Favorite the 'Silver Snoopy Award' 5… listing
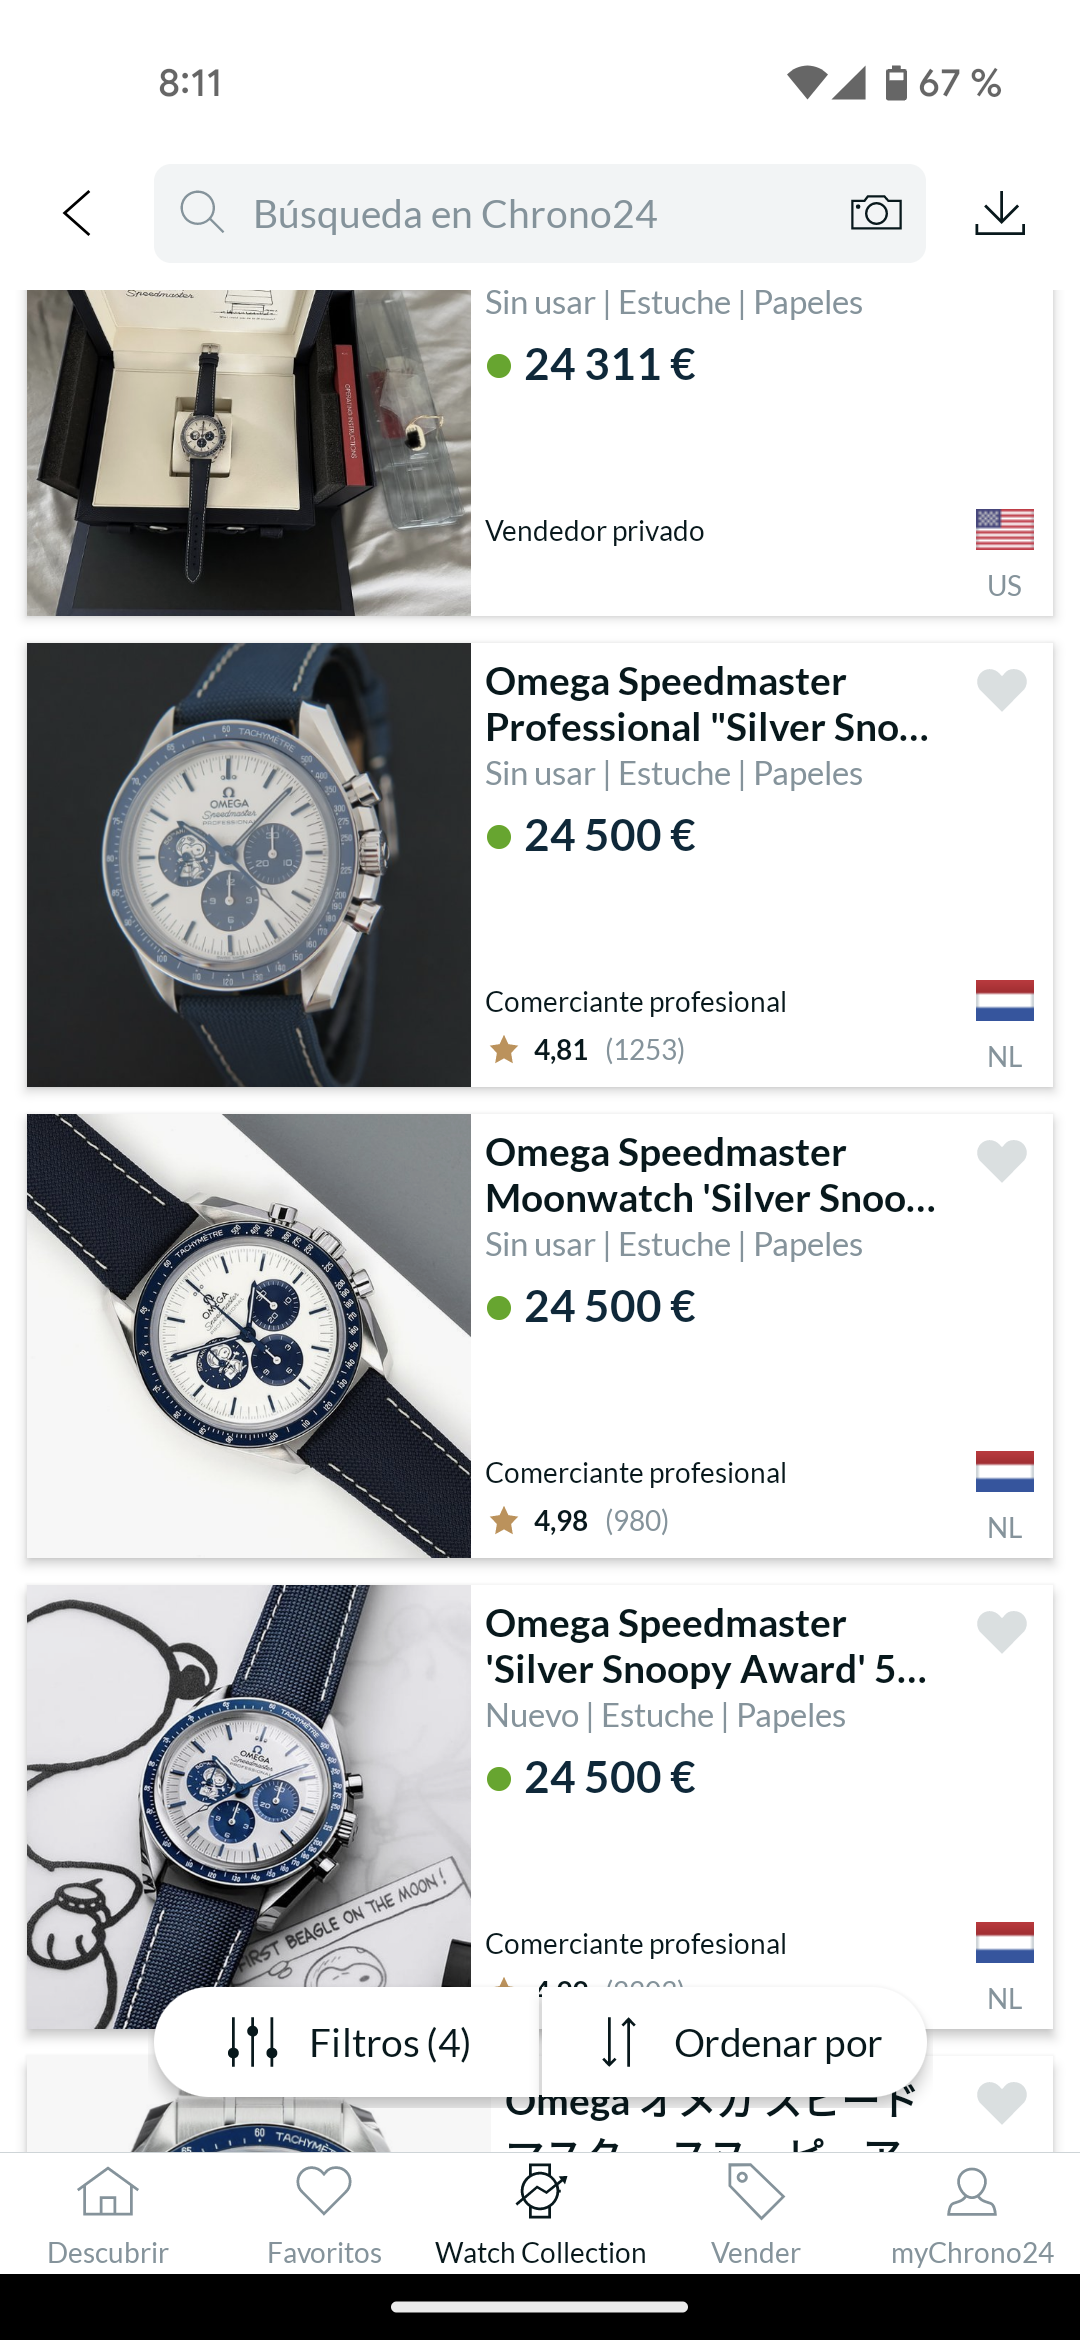The height and width of the screenshot is (2340, 1080). pyautogui.click(x=1002, y=1631)
